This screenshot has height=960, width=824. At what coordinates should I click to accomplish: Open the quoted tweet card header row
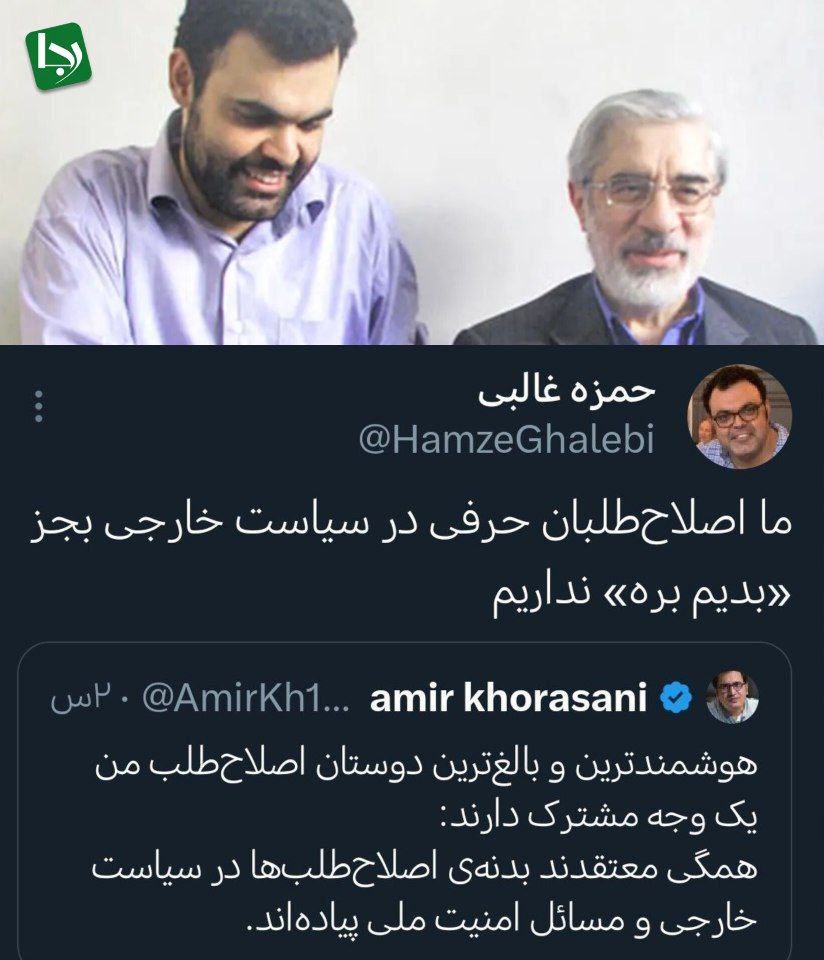[405, 698]
